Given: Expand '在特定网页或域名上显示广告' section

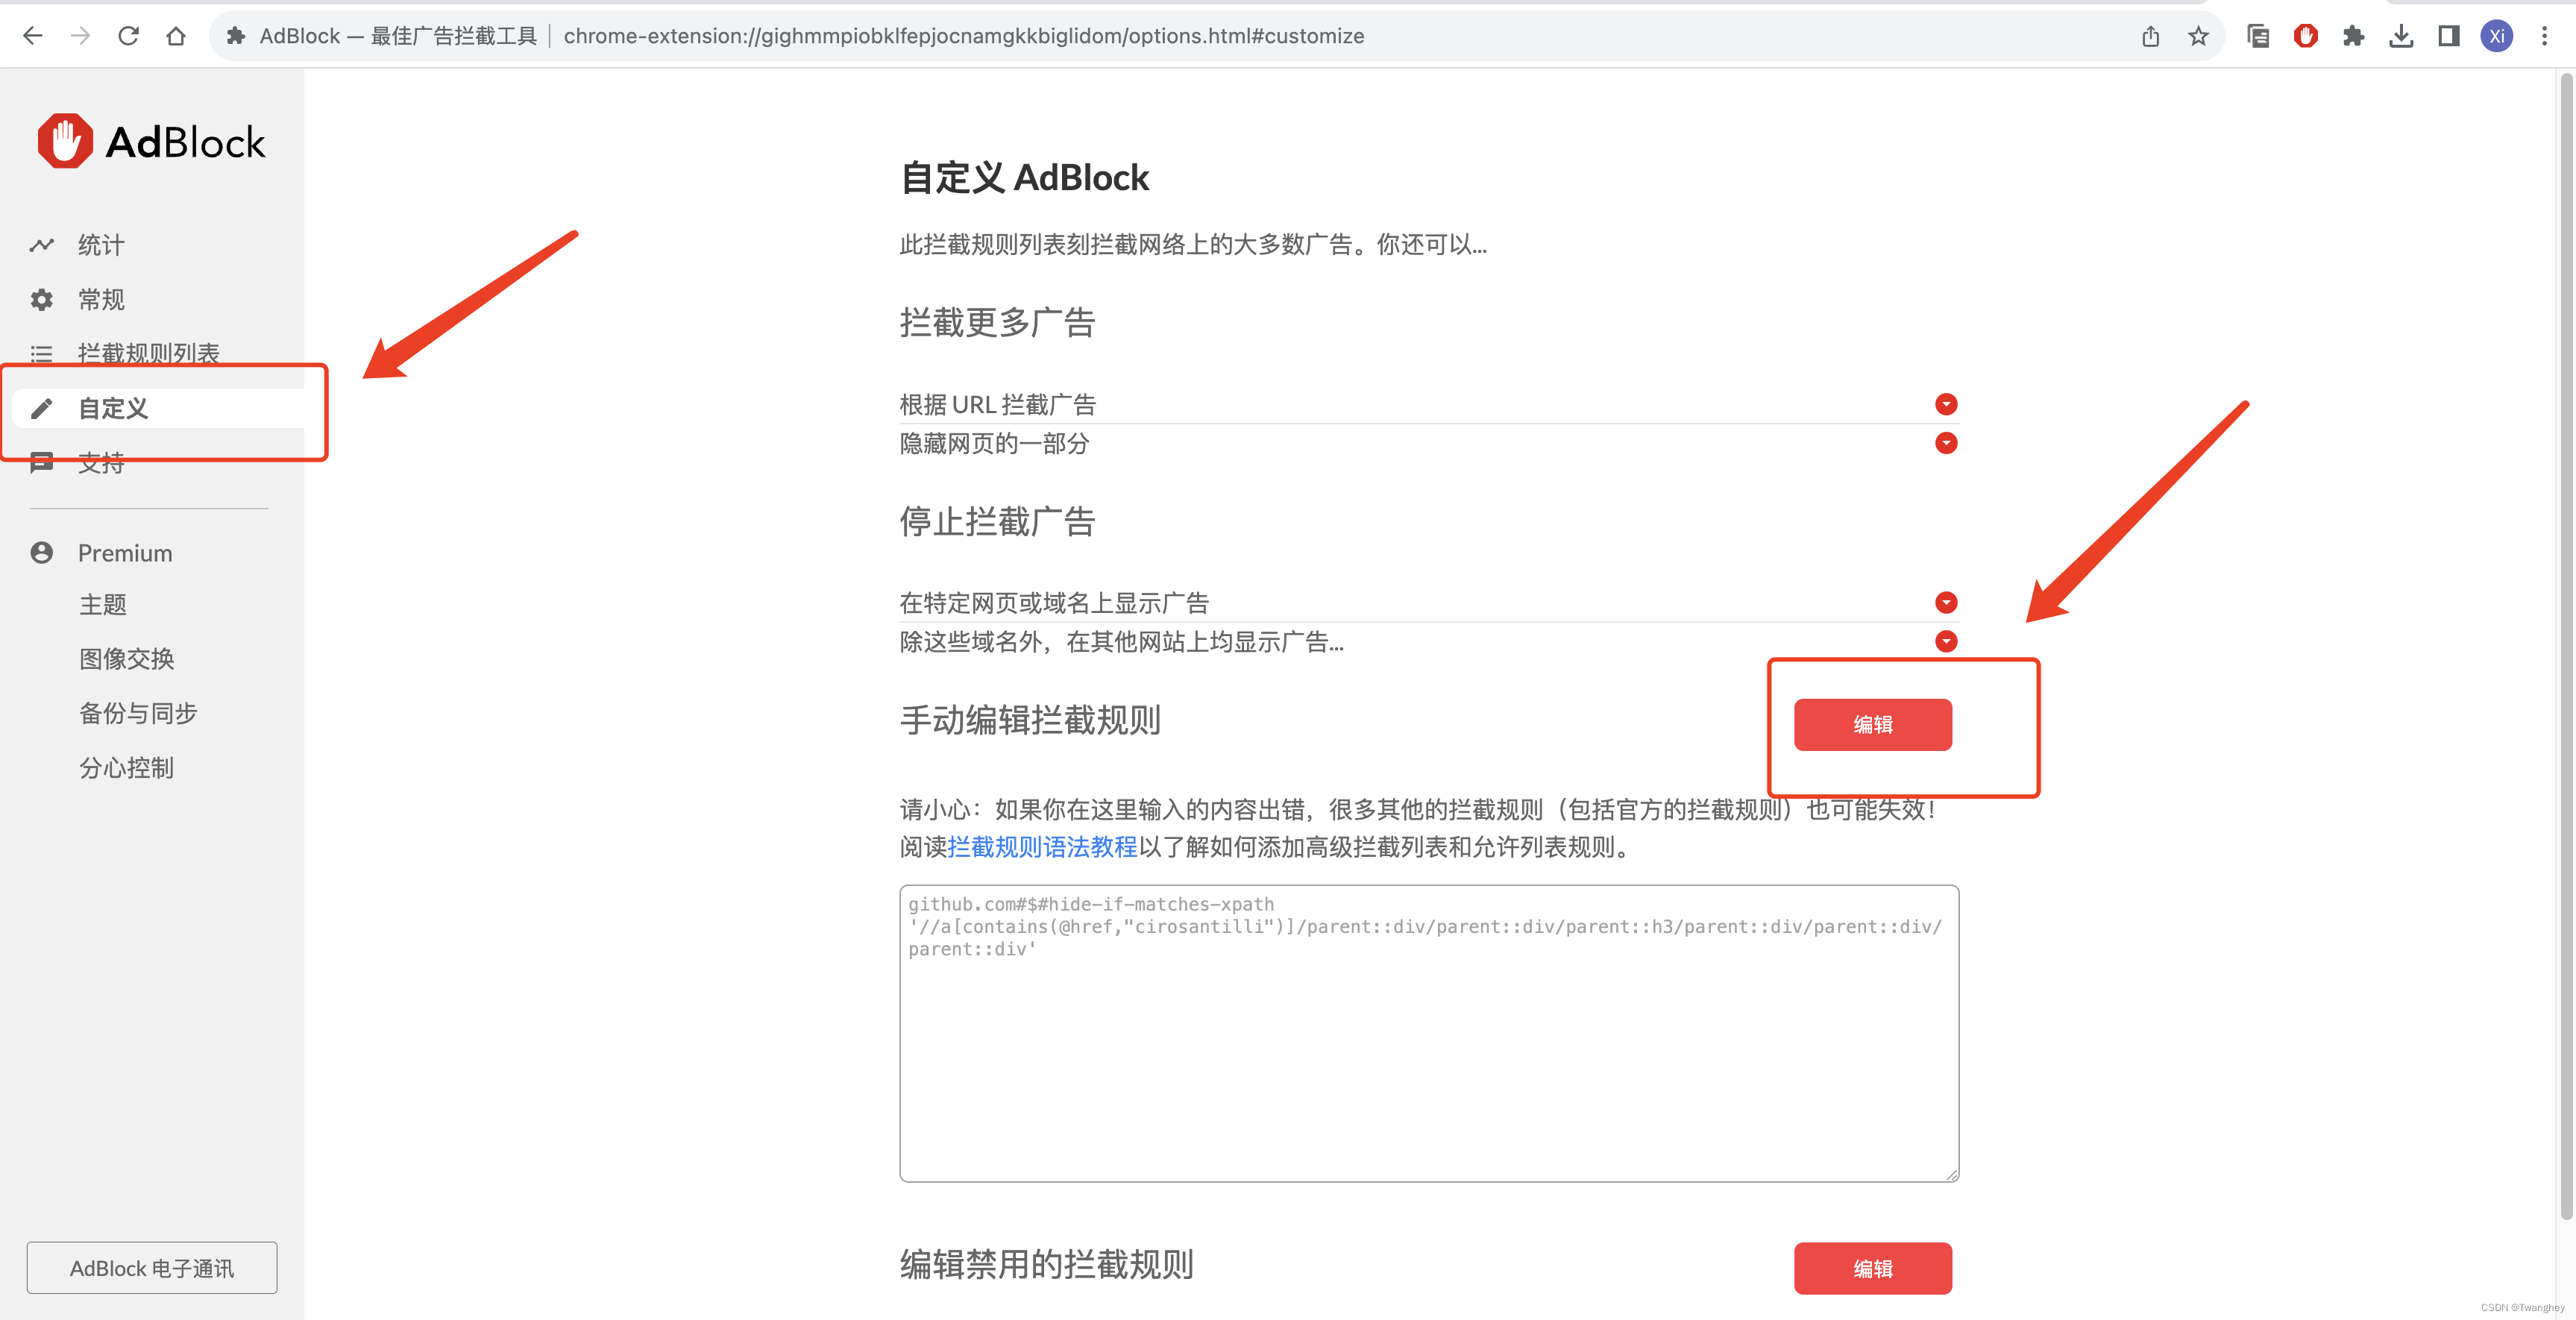Looking at the screenshot, I should click(x=1945, y=602).
